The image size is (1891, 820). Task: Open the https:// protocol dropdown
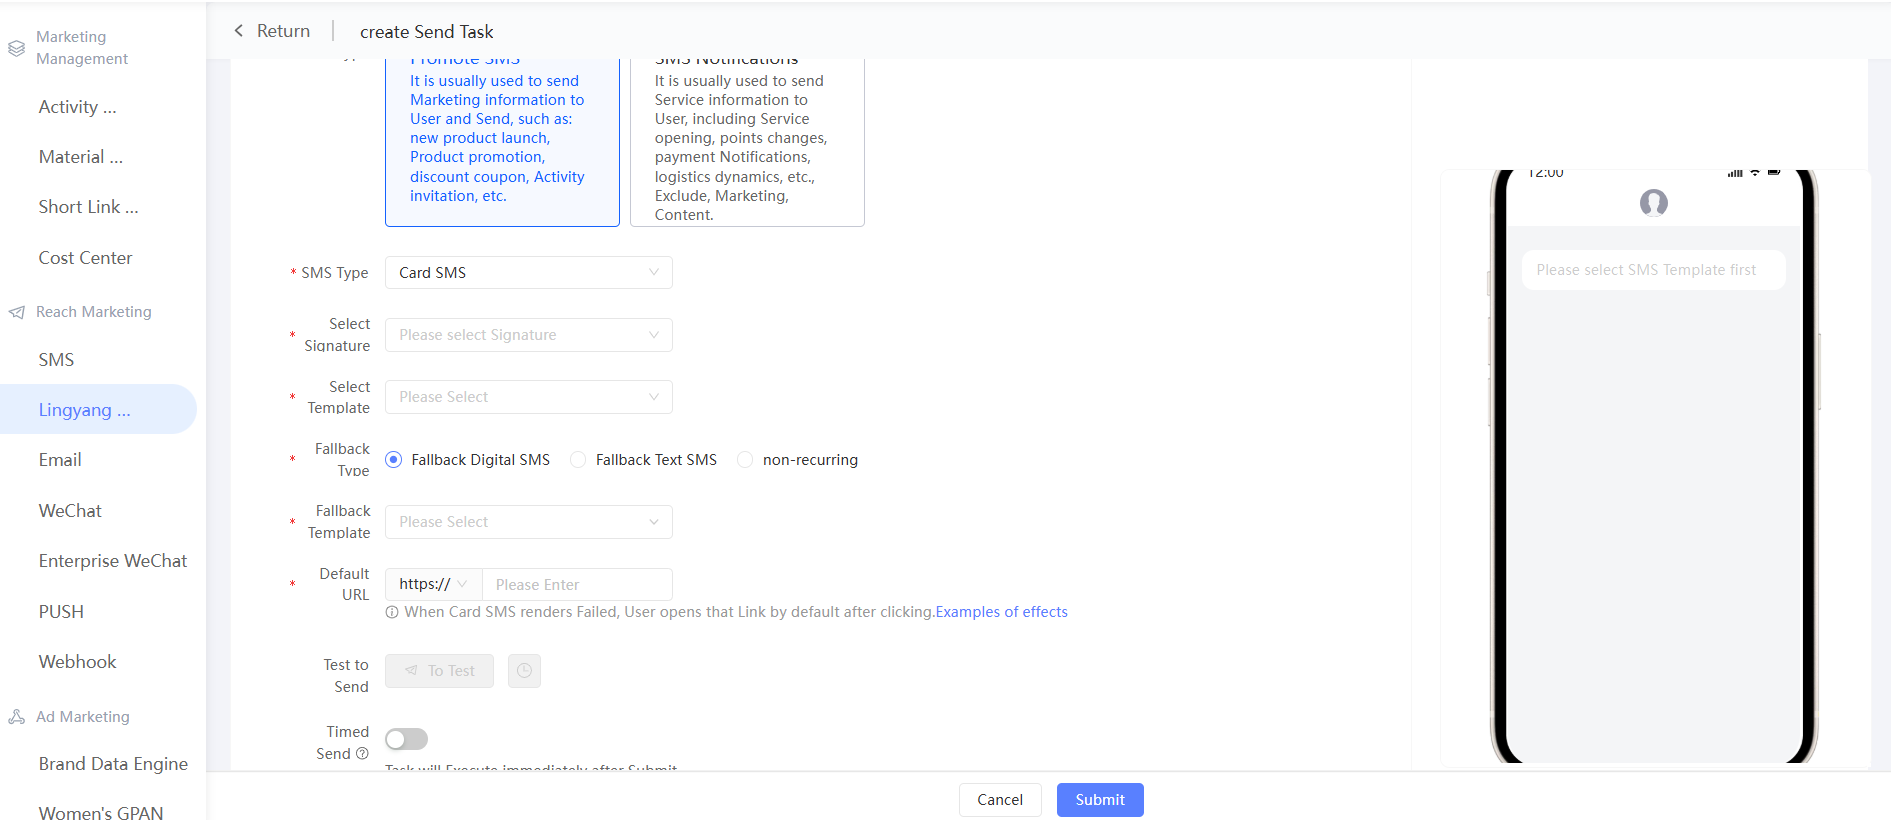(x=433, y=584)
